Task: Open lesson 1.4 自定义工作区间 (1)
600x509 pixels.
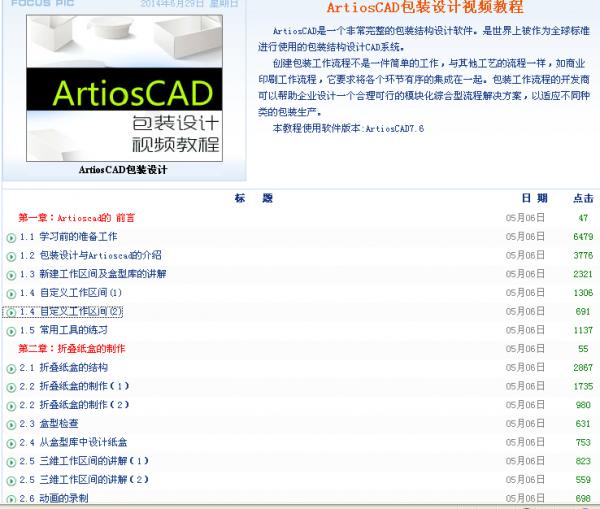Action: click(71, 293)
